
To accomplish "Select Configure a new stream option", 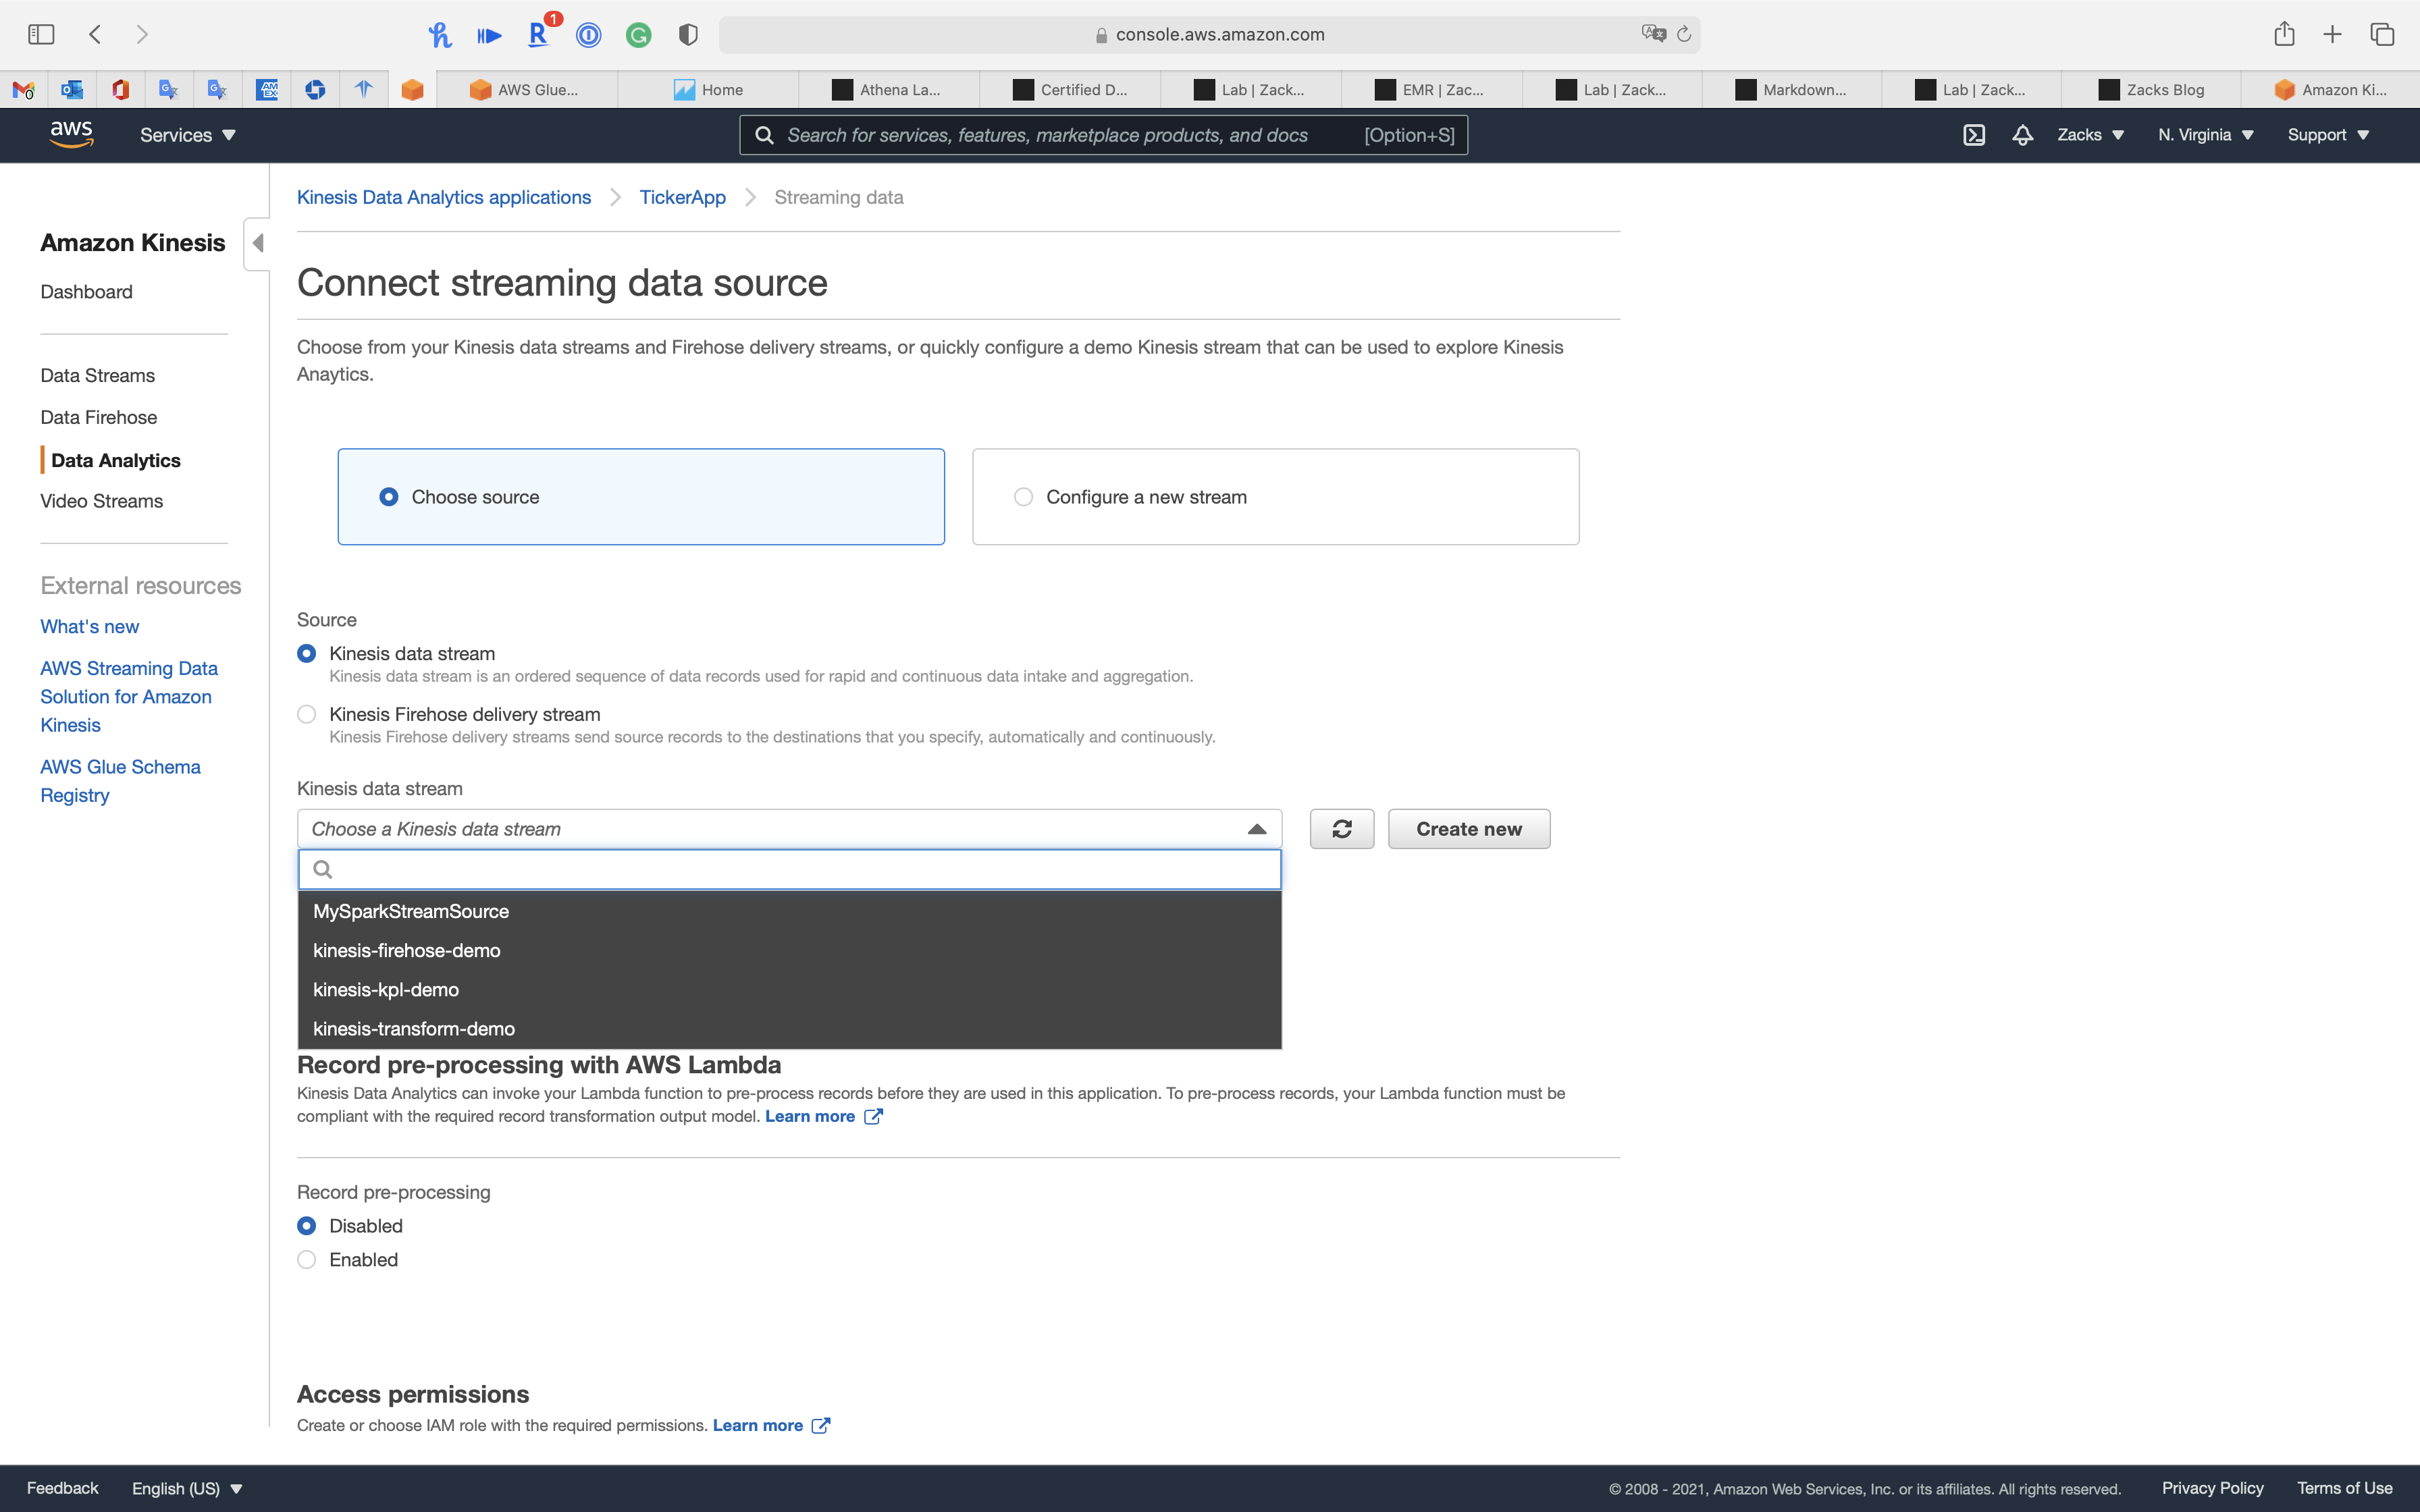I will (1023, 497).
